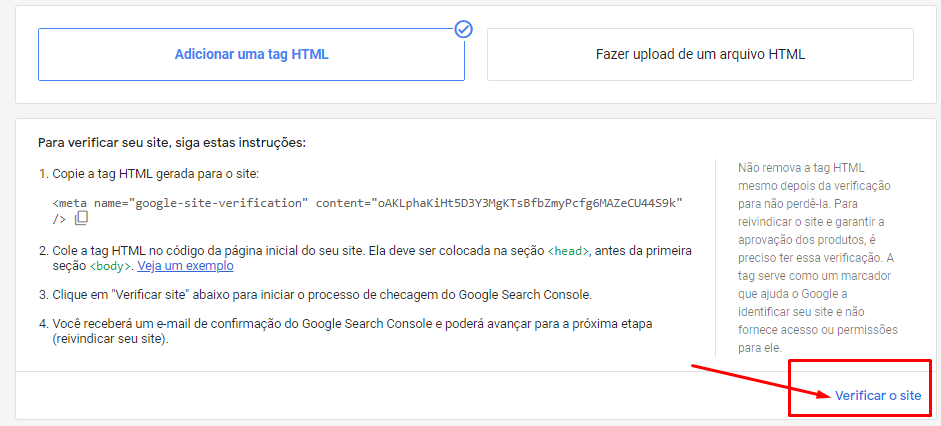The width and height of the screenshot is (941, 426).
Task: Choose "Fazer upload de um arquivo HTML" option
Action: tap(700, 54)
